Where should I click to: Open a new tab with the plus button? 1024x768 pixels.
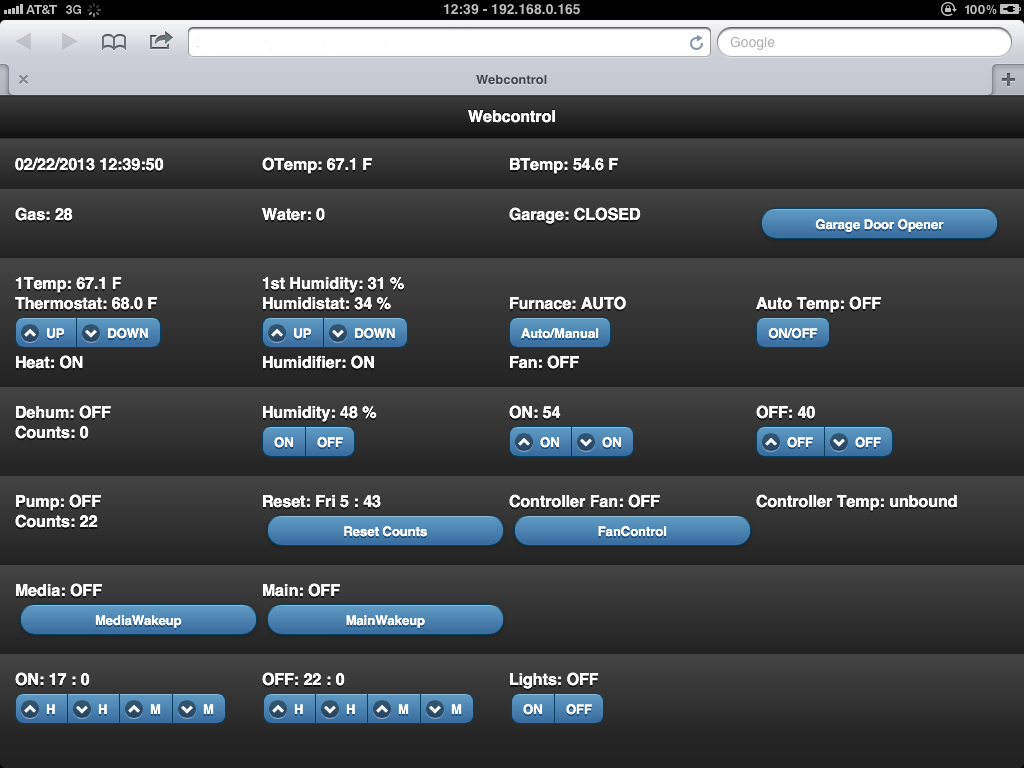1009,79
